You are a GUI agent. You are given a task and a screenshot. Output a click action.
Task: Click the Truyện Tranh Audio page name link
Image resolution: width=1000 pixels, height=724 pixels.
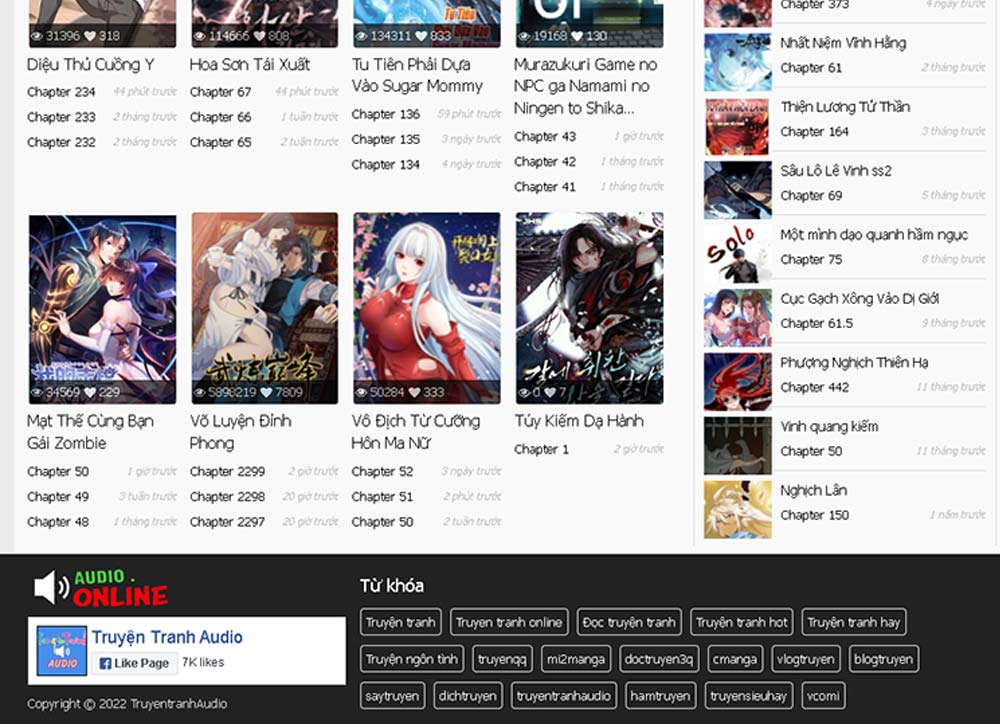[167, 637]
